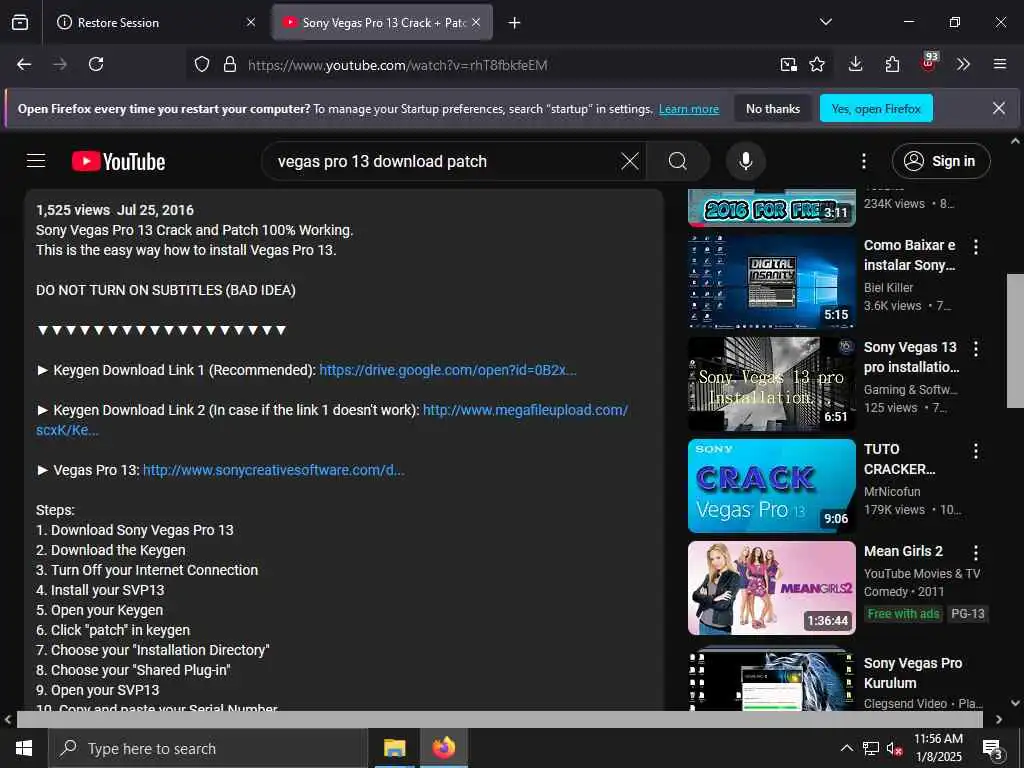Go to YouTube home via logo
This screenshot has width=1024, height=768.
pyautogui.click(x=118, y=161)
